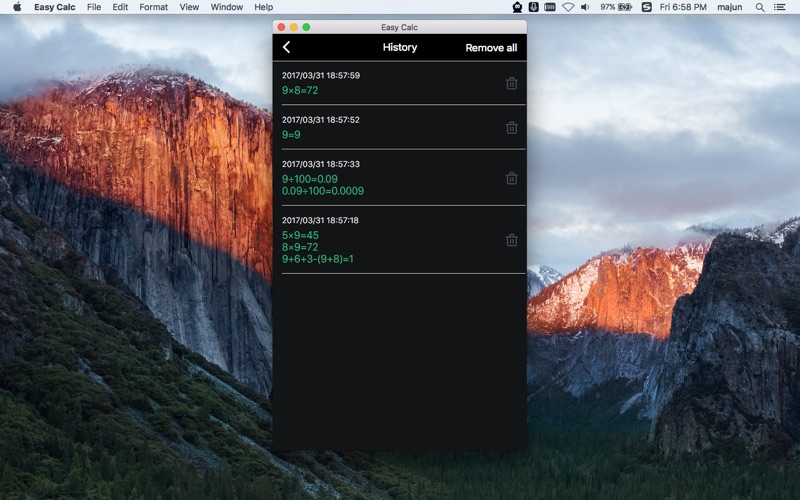Open the Edit menu
The image size is (800, 500).
click(120, 7)
